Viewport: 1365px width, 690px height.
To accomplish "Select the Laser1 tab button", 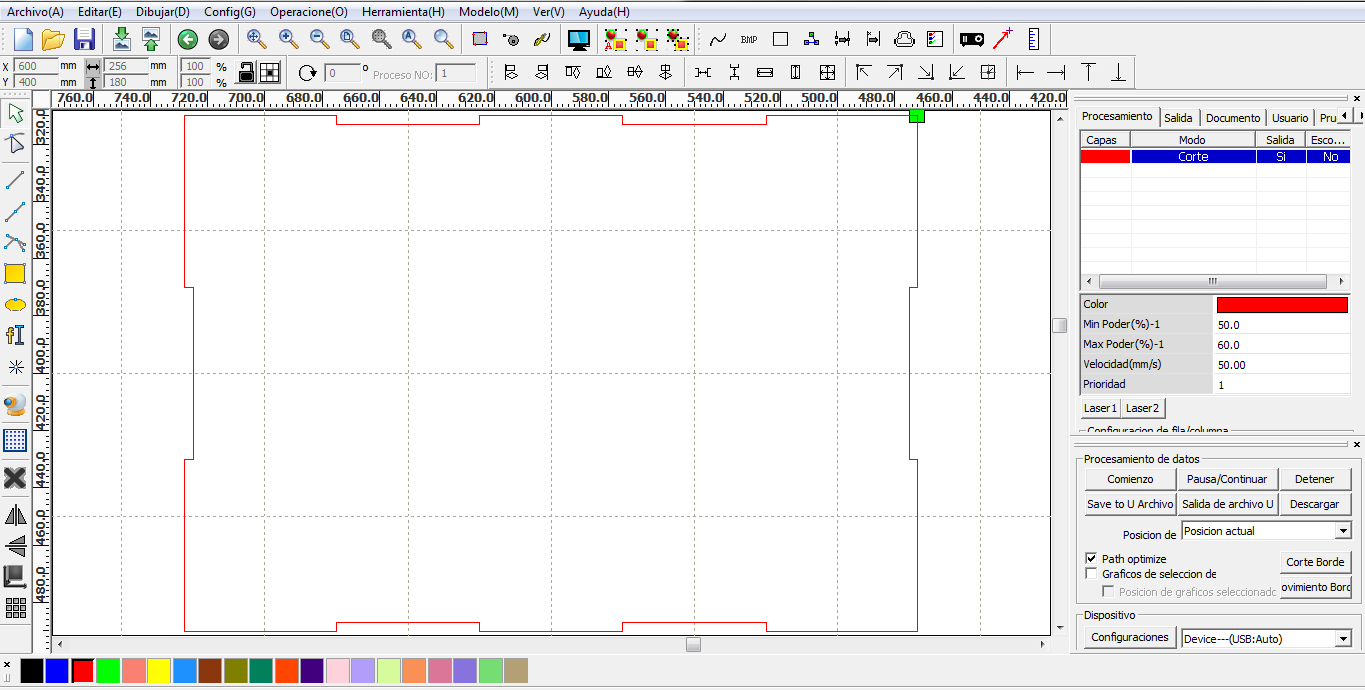I will [x=1100, y=408].
